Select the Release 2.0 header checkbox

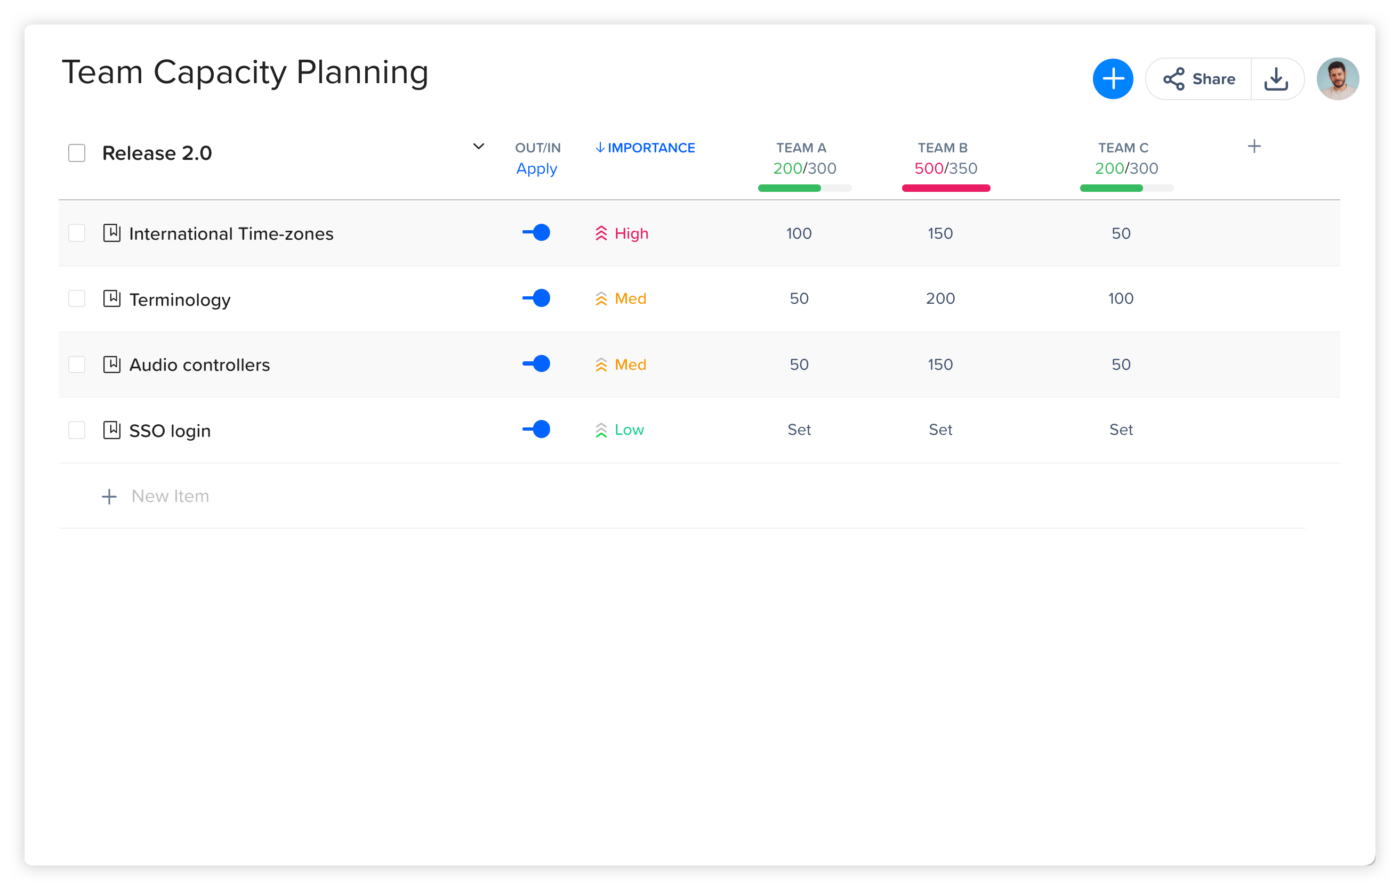pos(77,153)
